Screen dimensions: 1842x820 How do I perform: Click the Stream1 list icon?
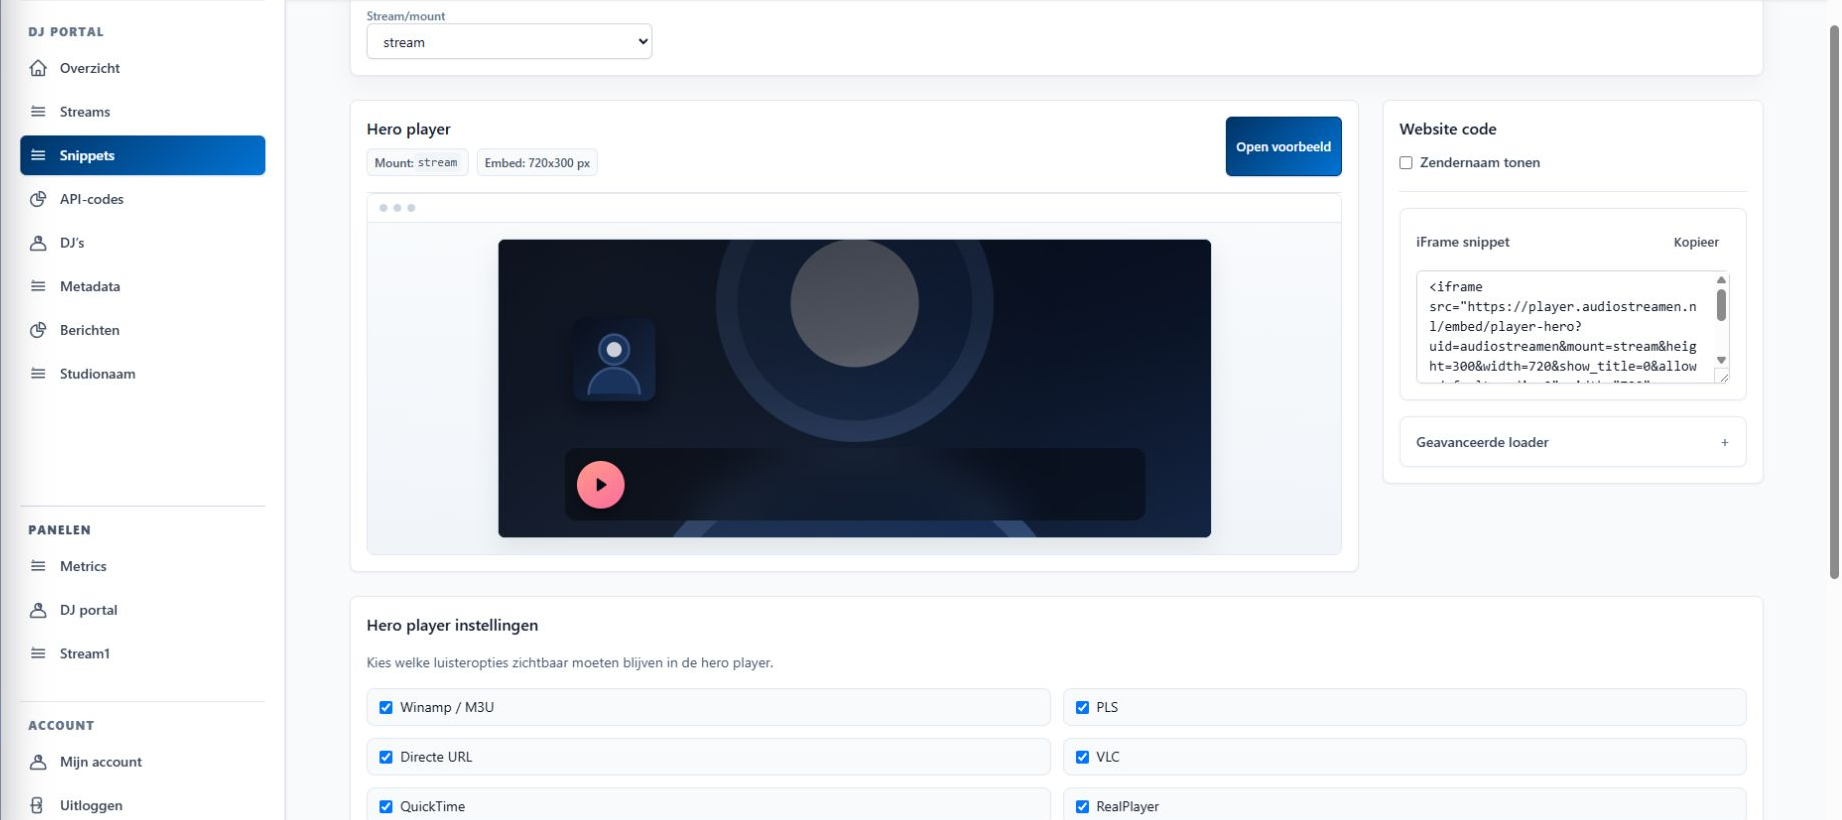(x=38, y=653)
